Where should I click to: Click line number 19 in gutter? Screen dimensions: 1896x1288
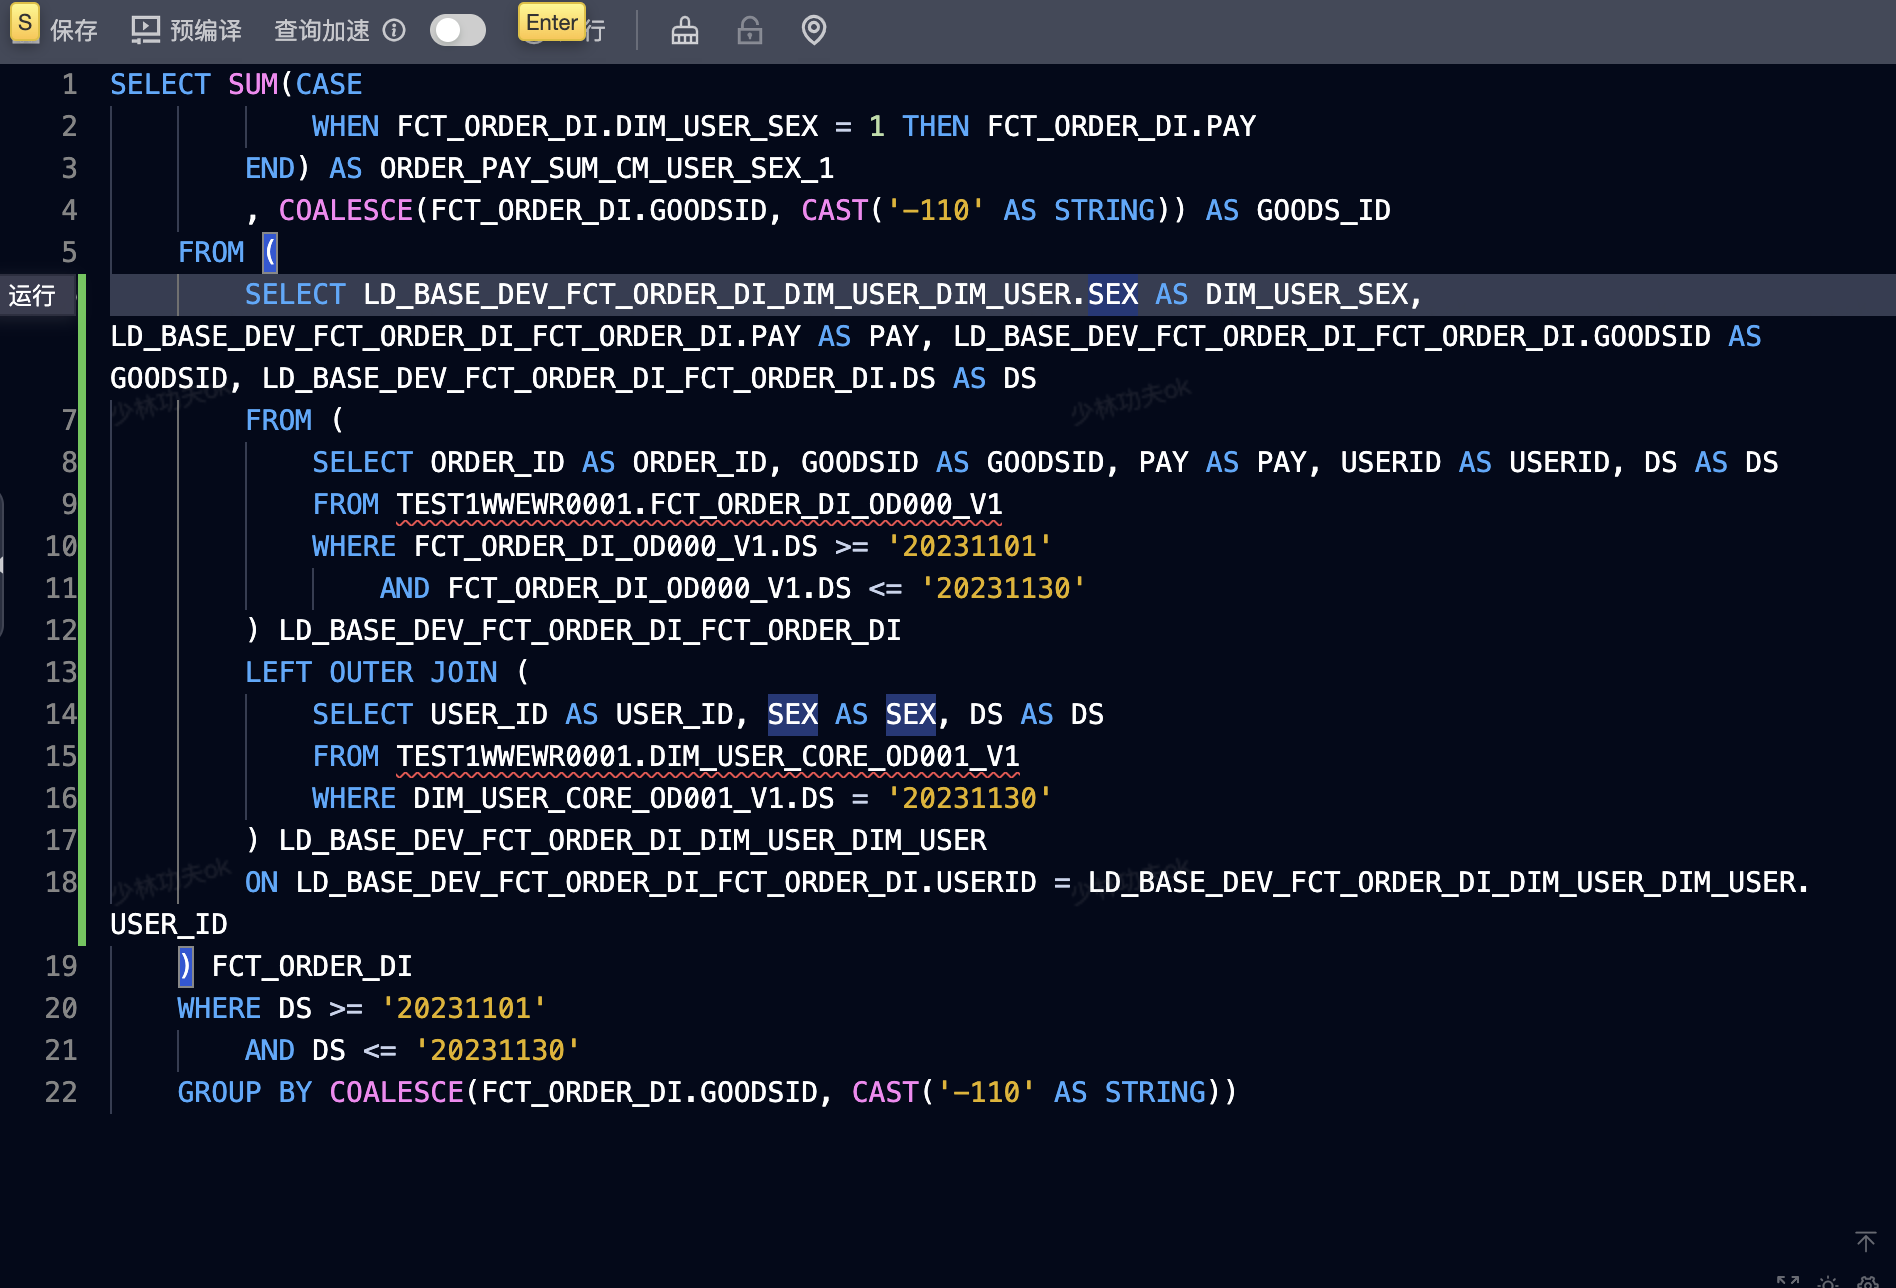(x=61, y=966)
